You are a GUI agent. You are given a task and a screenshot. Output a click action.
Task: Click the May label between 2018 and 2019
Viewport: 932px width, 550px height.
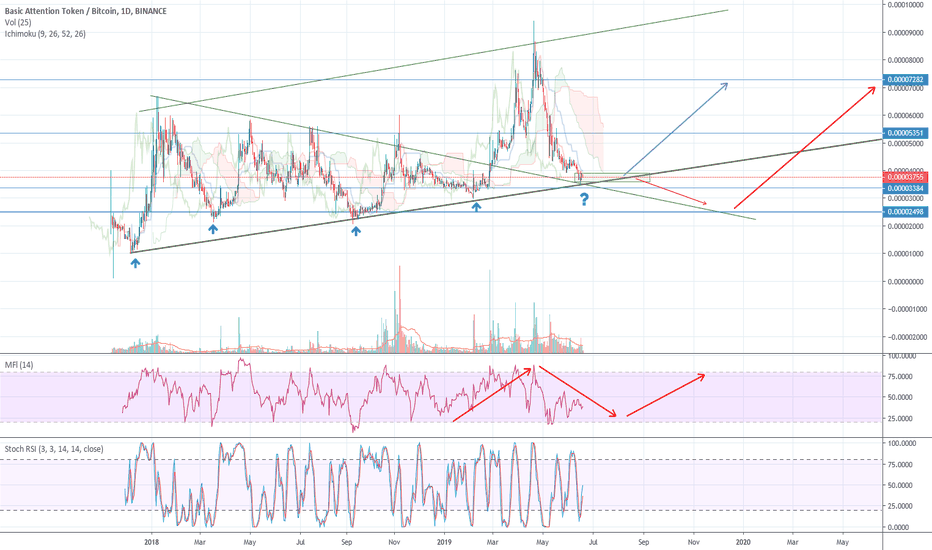coord(250,542)
